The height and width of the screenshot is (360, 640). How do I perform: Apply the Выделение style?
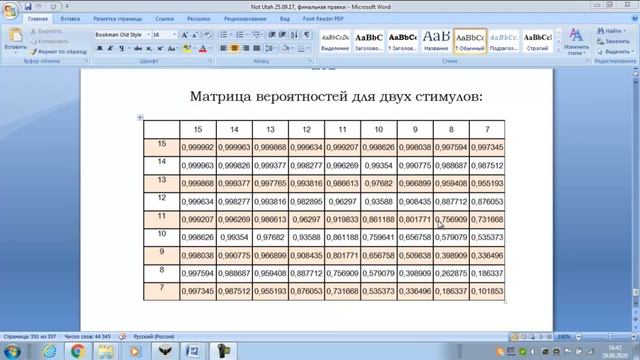point(335,41)
